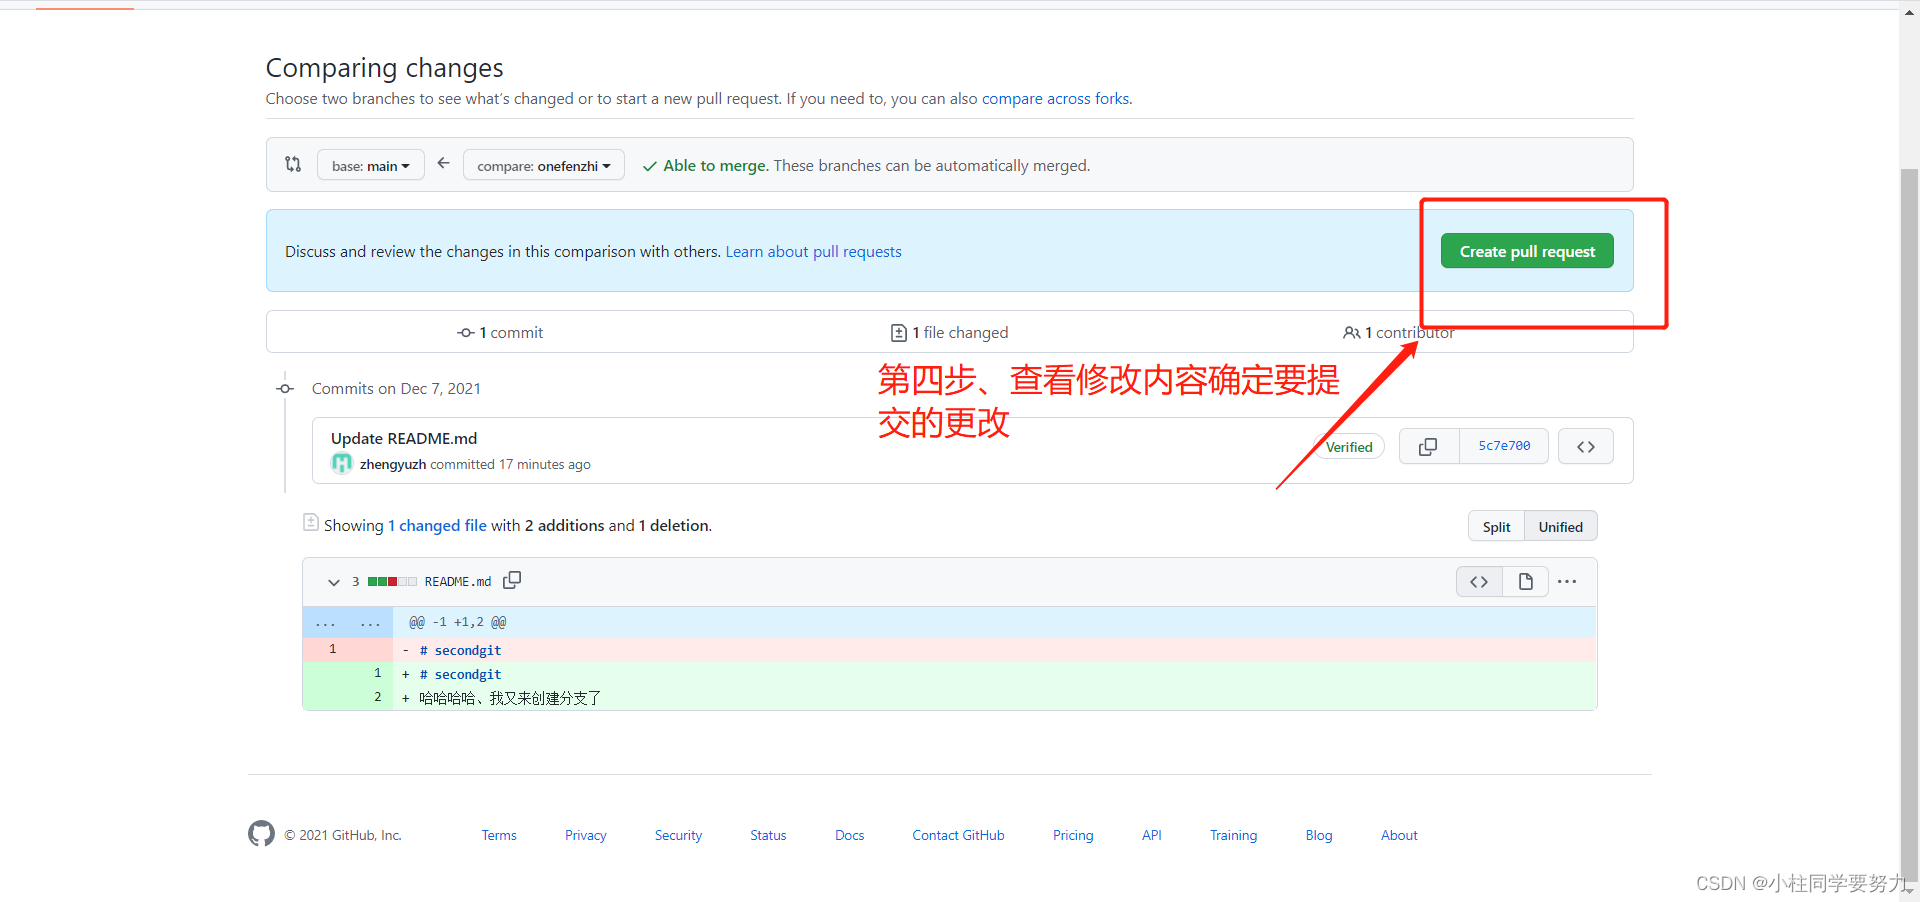The width and height of the screenshot is (1920, 902).
Task: View the 1 commit tab
Action: [x=500, y=332]
